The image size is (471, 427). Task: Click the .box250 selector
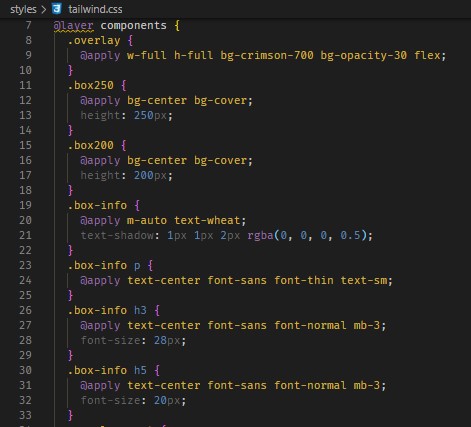click(x=90, y=85)
